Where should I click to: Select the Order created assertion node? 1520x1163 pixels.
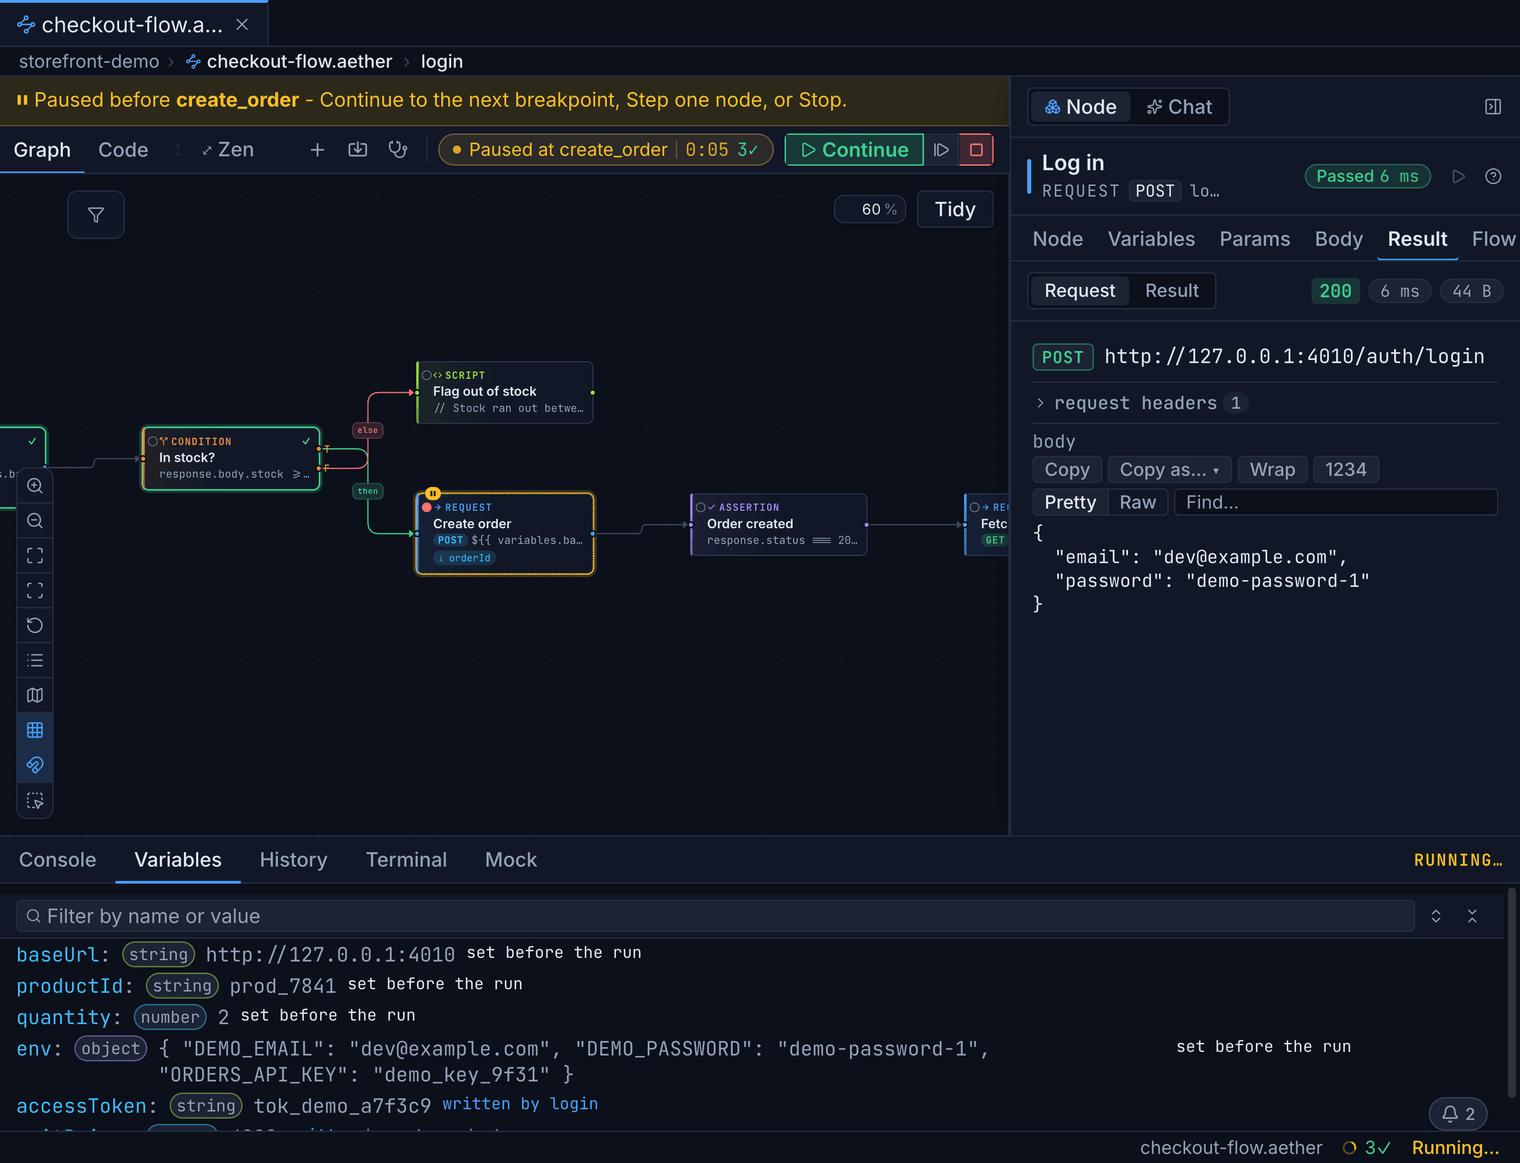click(x=779, y=524)
